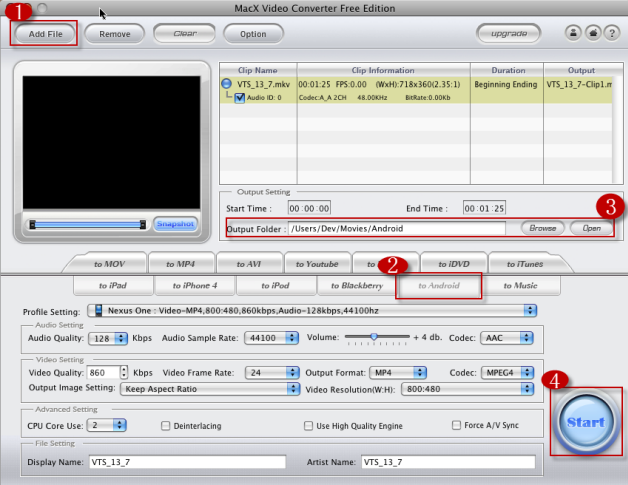Enable Use High Quality Engine

click(x=308, y=426)
